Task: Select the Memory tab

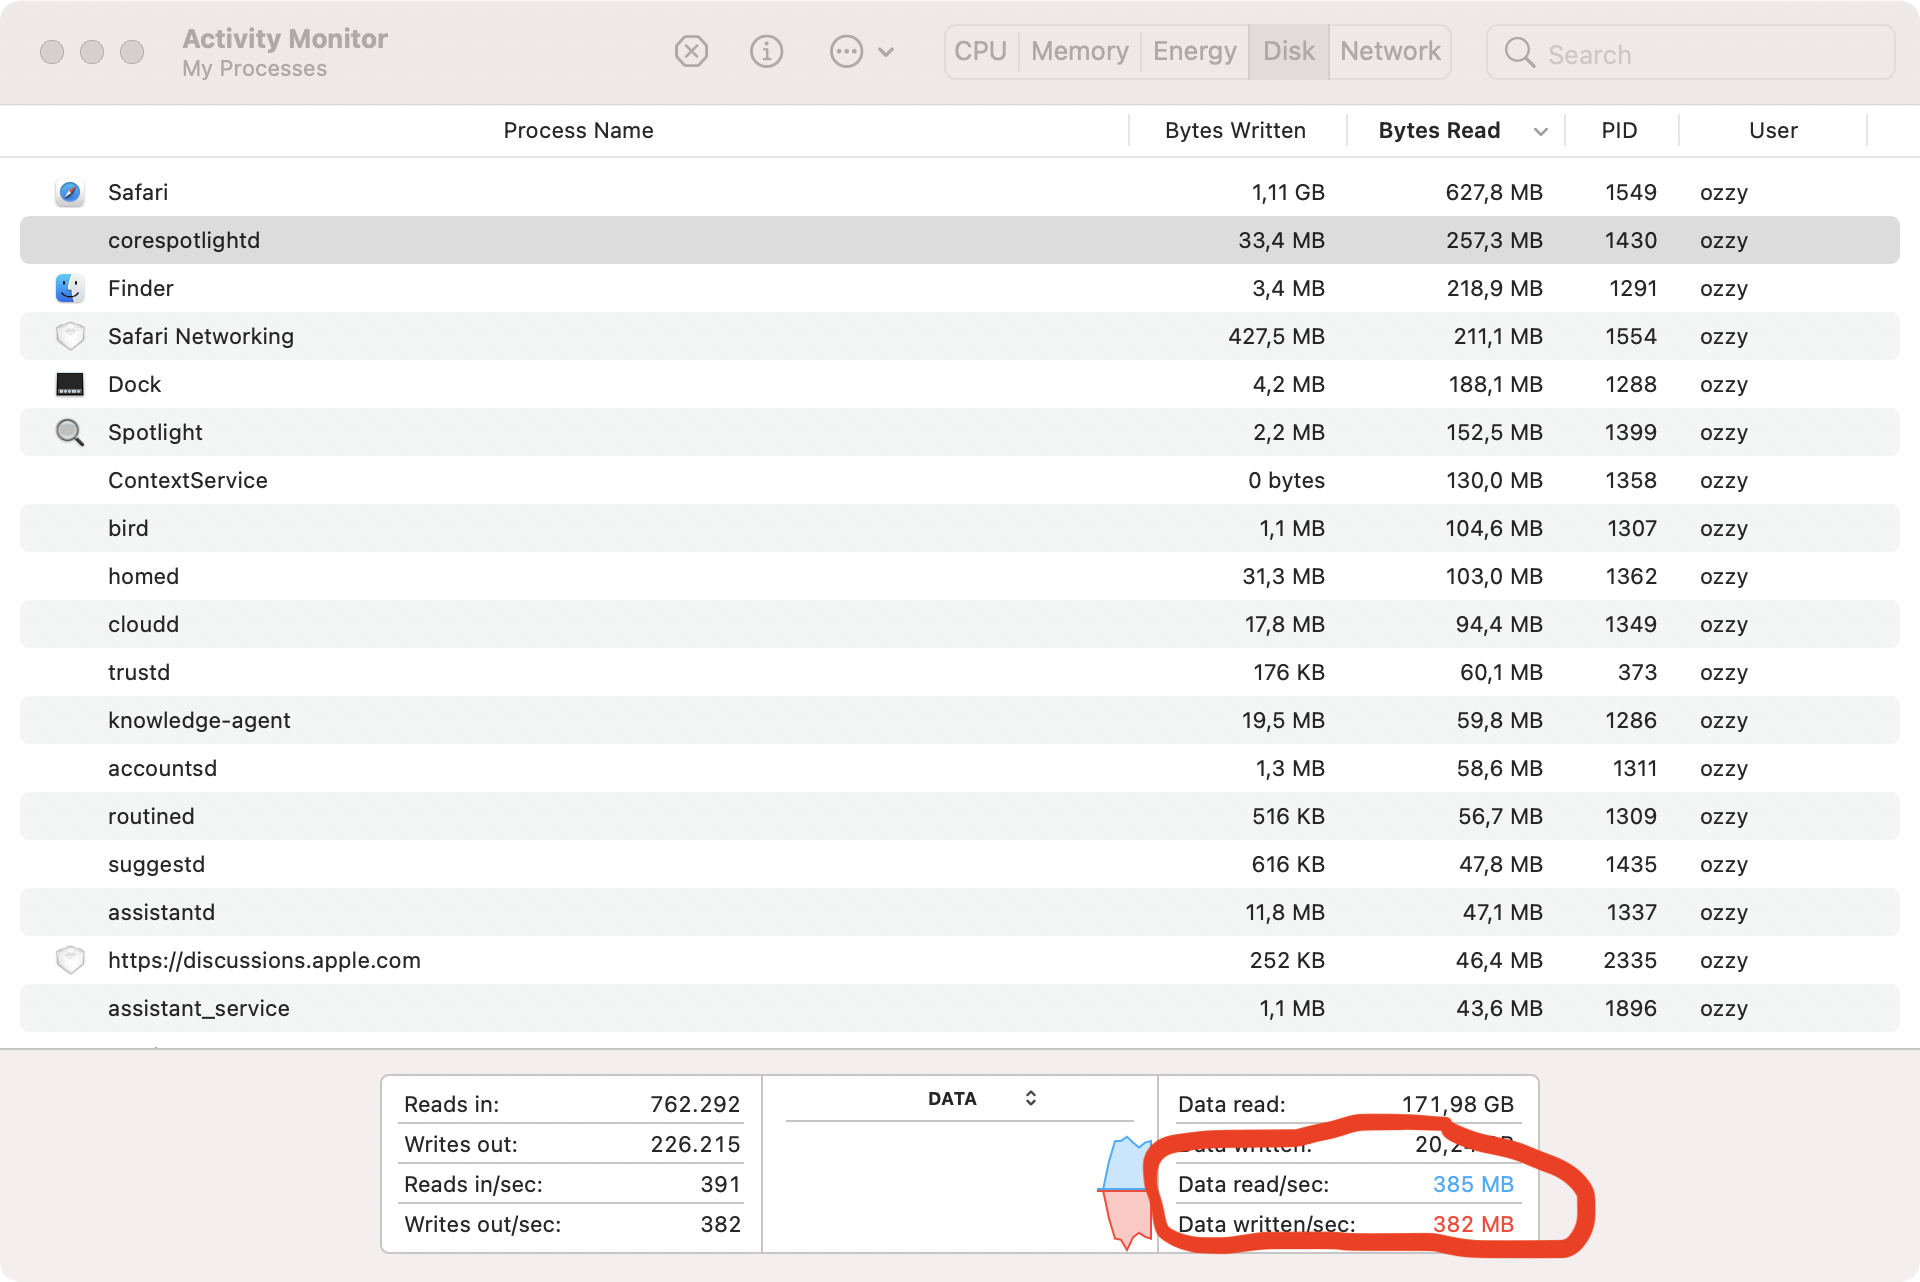Action: click(x=1079, y=51)
